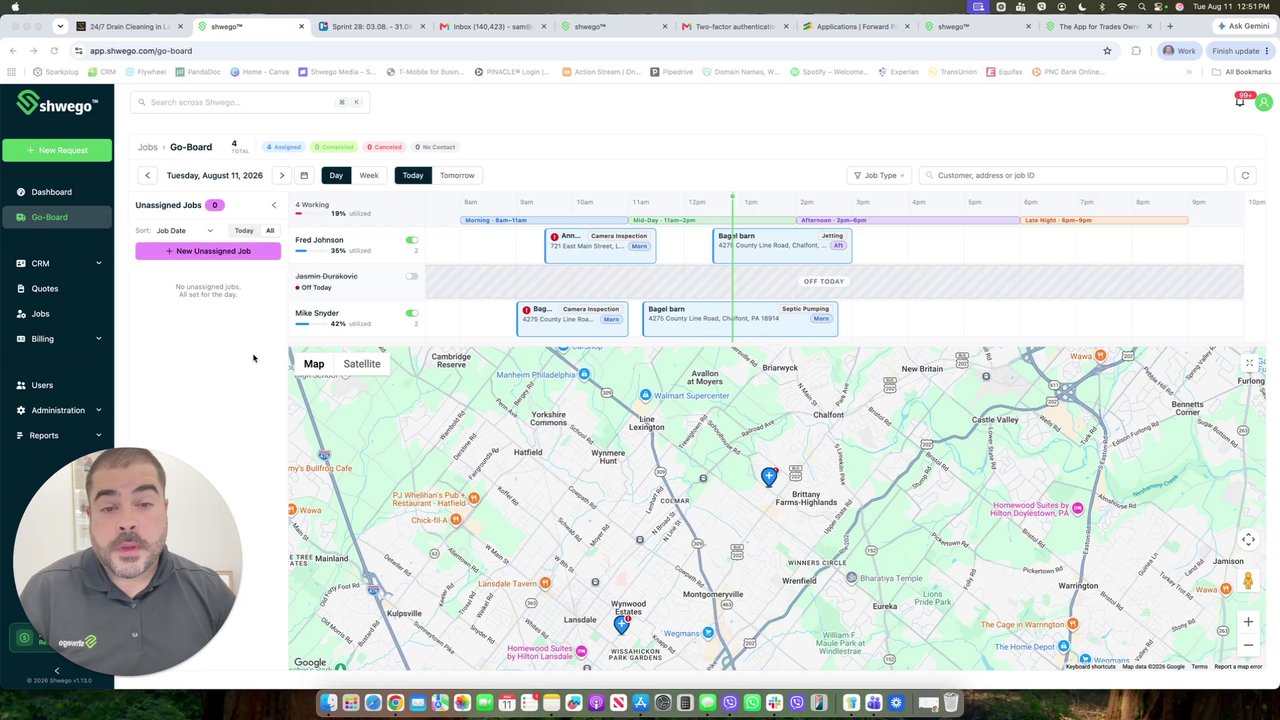Image resolution: width=1280 pixels, height=720 pixels.
Task: Open Mike Snyder's Septic Pumping job card
Action: 740,319
